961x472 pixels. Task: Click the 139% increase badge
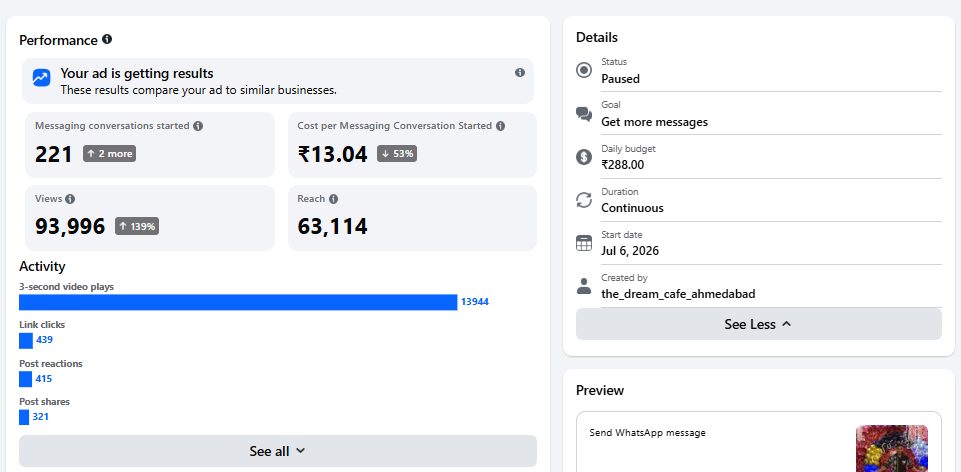pos(137,226)
